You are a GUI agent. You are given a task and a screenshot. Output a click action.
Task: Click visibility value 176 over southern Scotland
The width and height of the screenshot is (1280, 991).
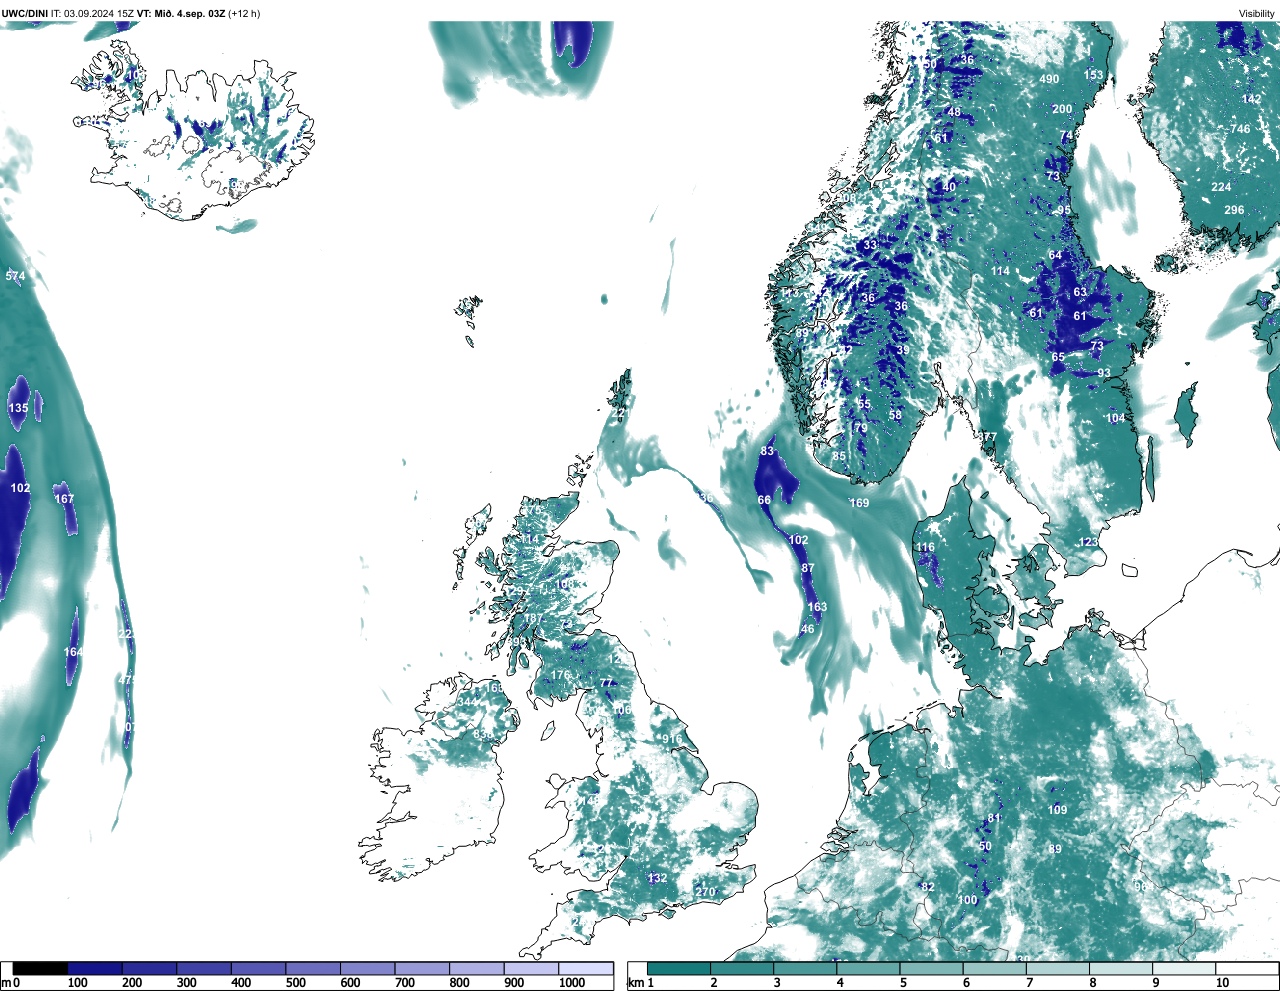560,676
